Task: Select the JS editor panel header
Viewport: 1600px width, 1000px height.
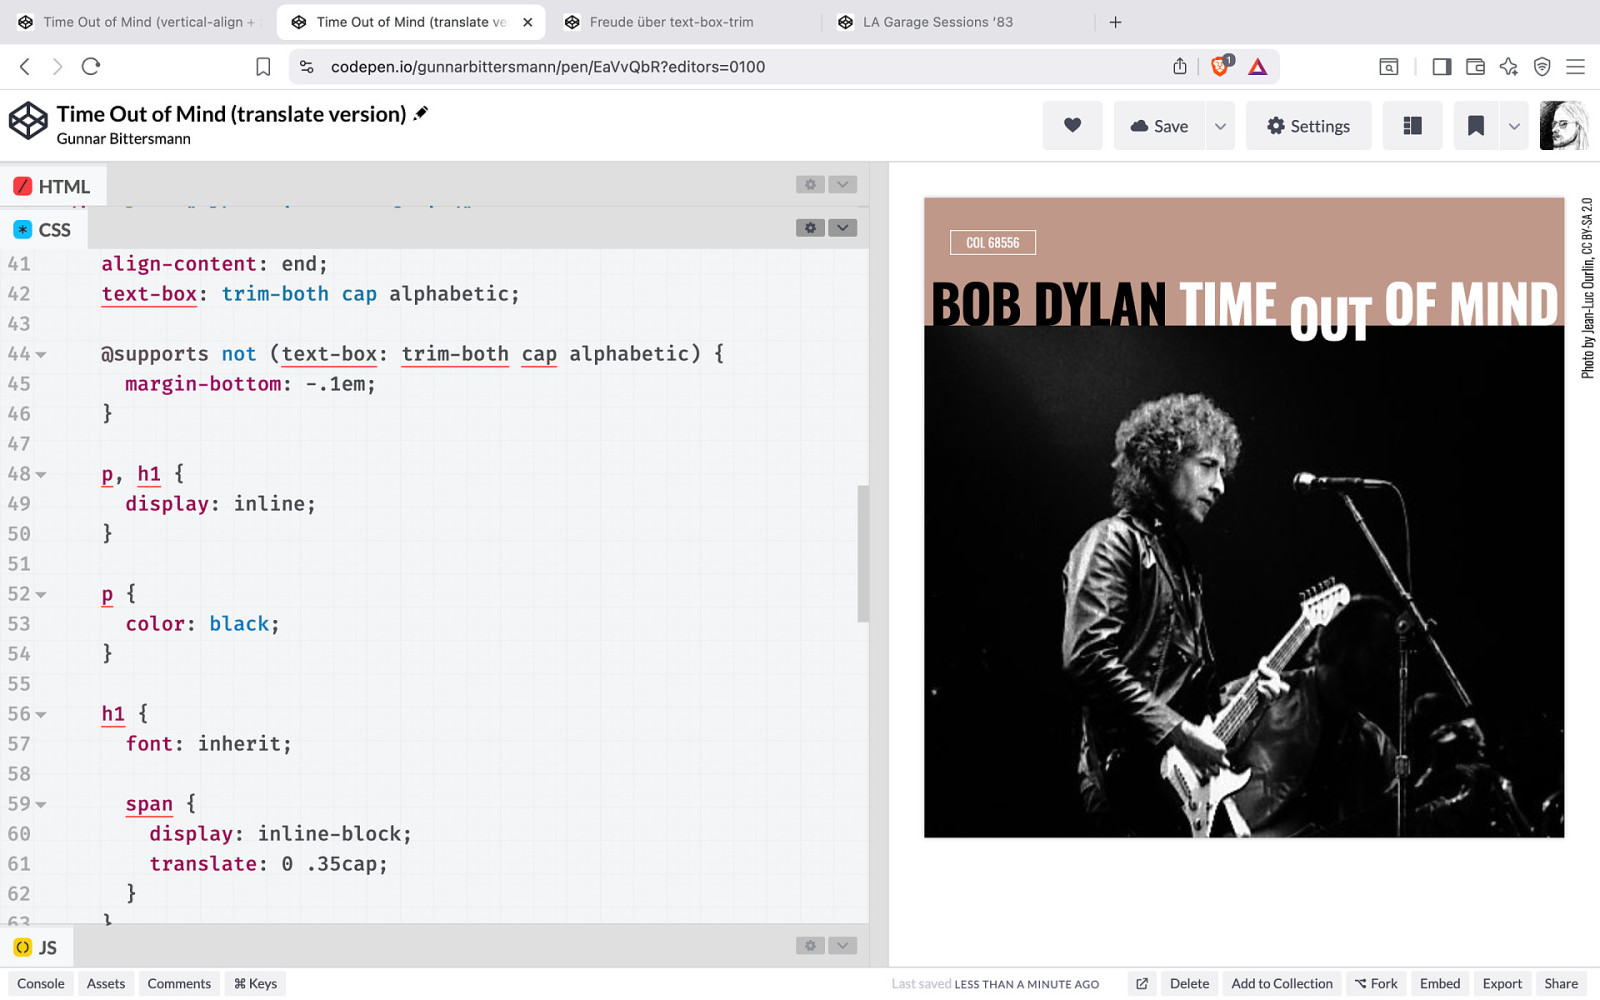Action: [x=36, y=947]
